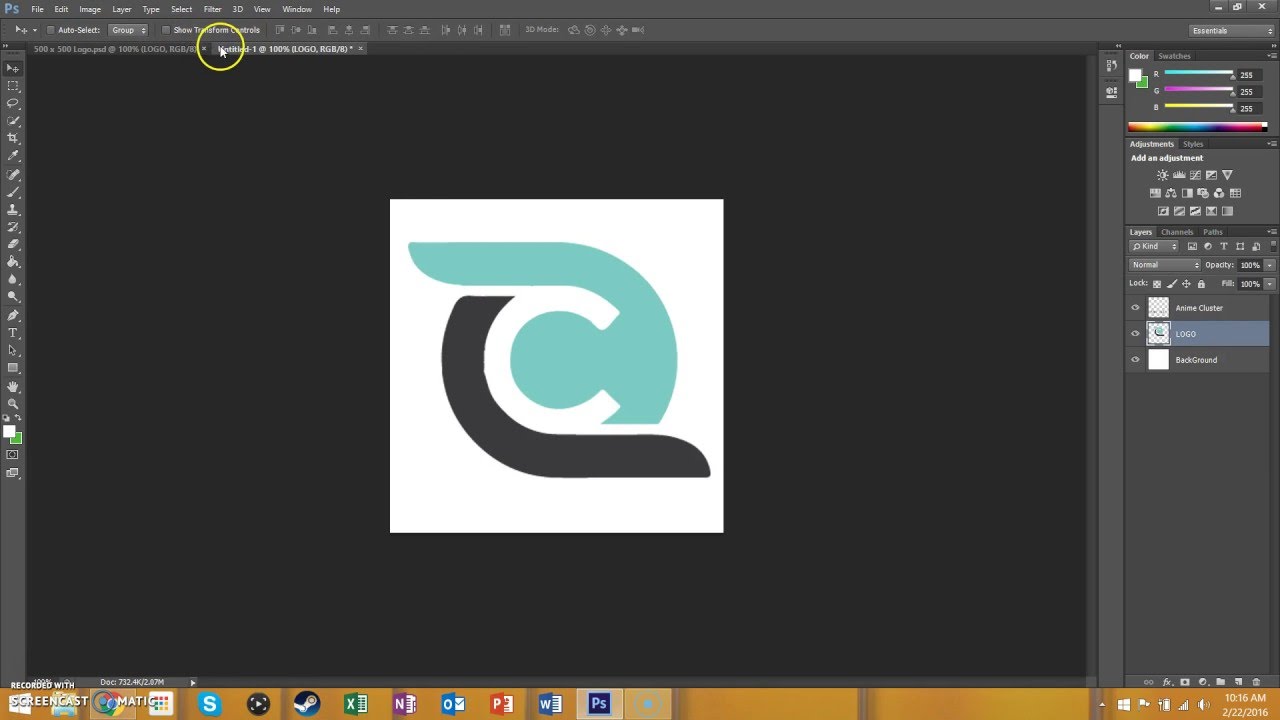Open the History panel icon

pyautogui.click(x=1111, y=66)
